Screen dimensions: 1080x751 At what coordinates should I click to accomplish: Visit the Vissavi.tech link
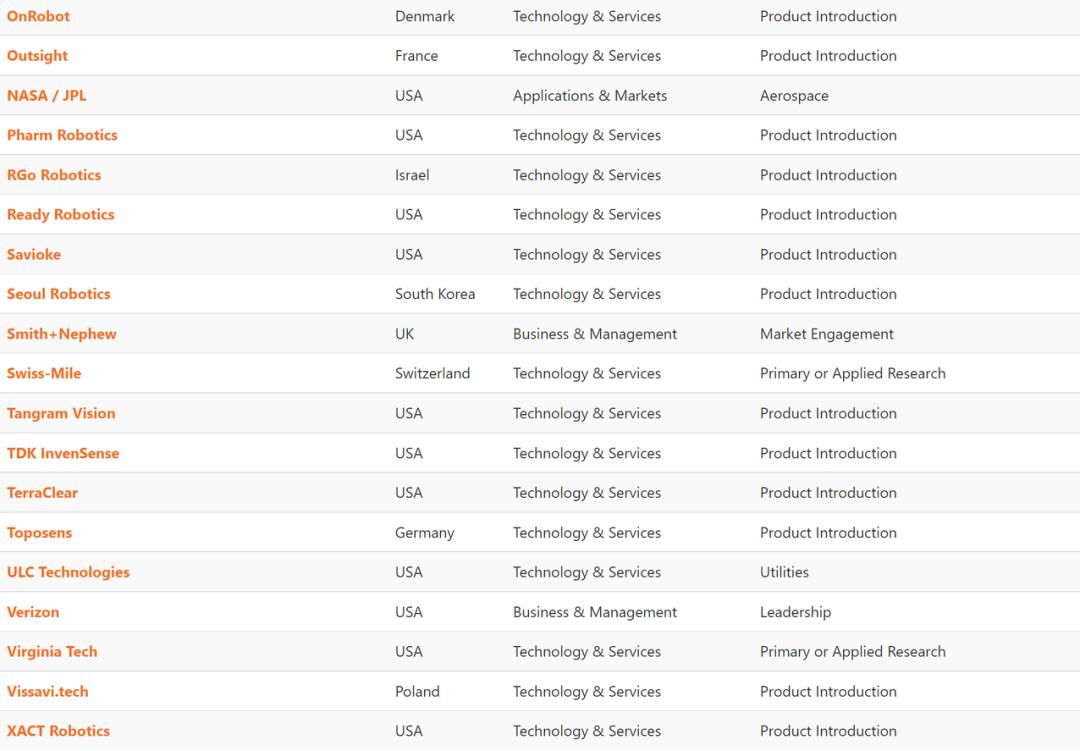pos(48,691)
